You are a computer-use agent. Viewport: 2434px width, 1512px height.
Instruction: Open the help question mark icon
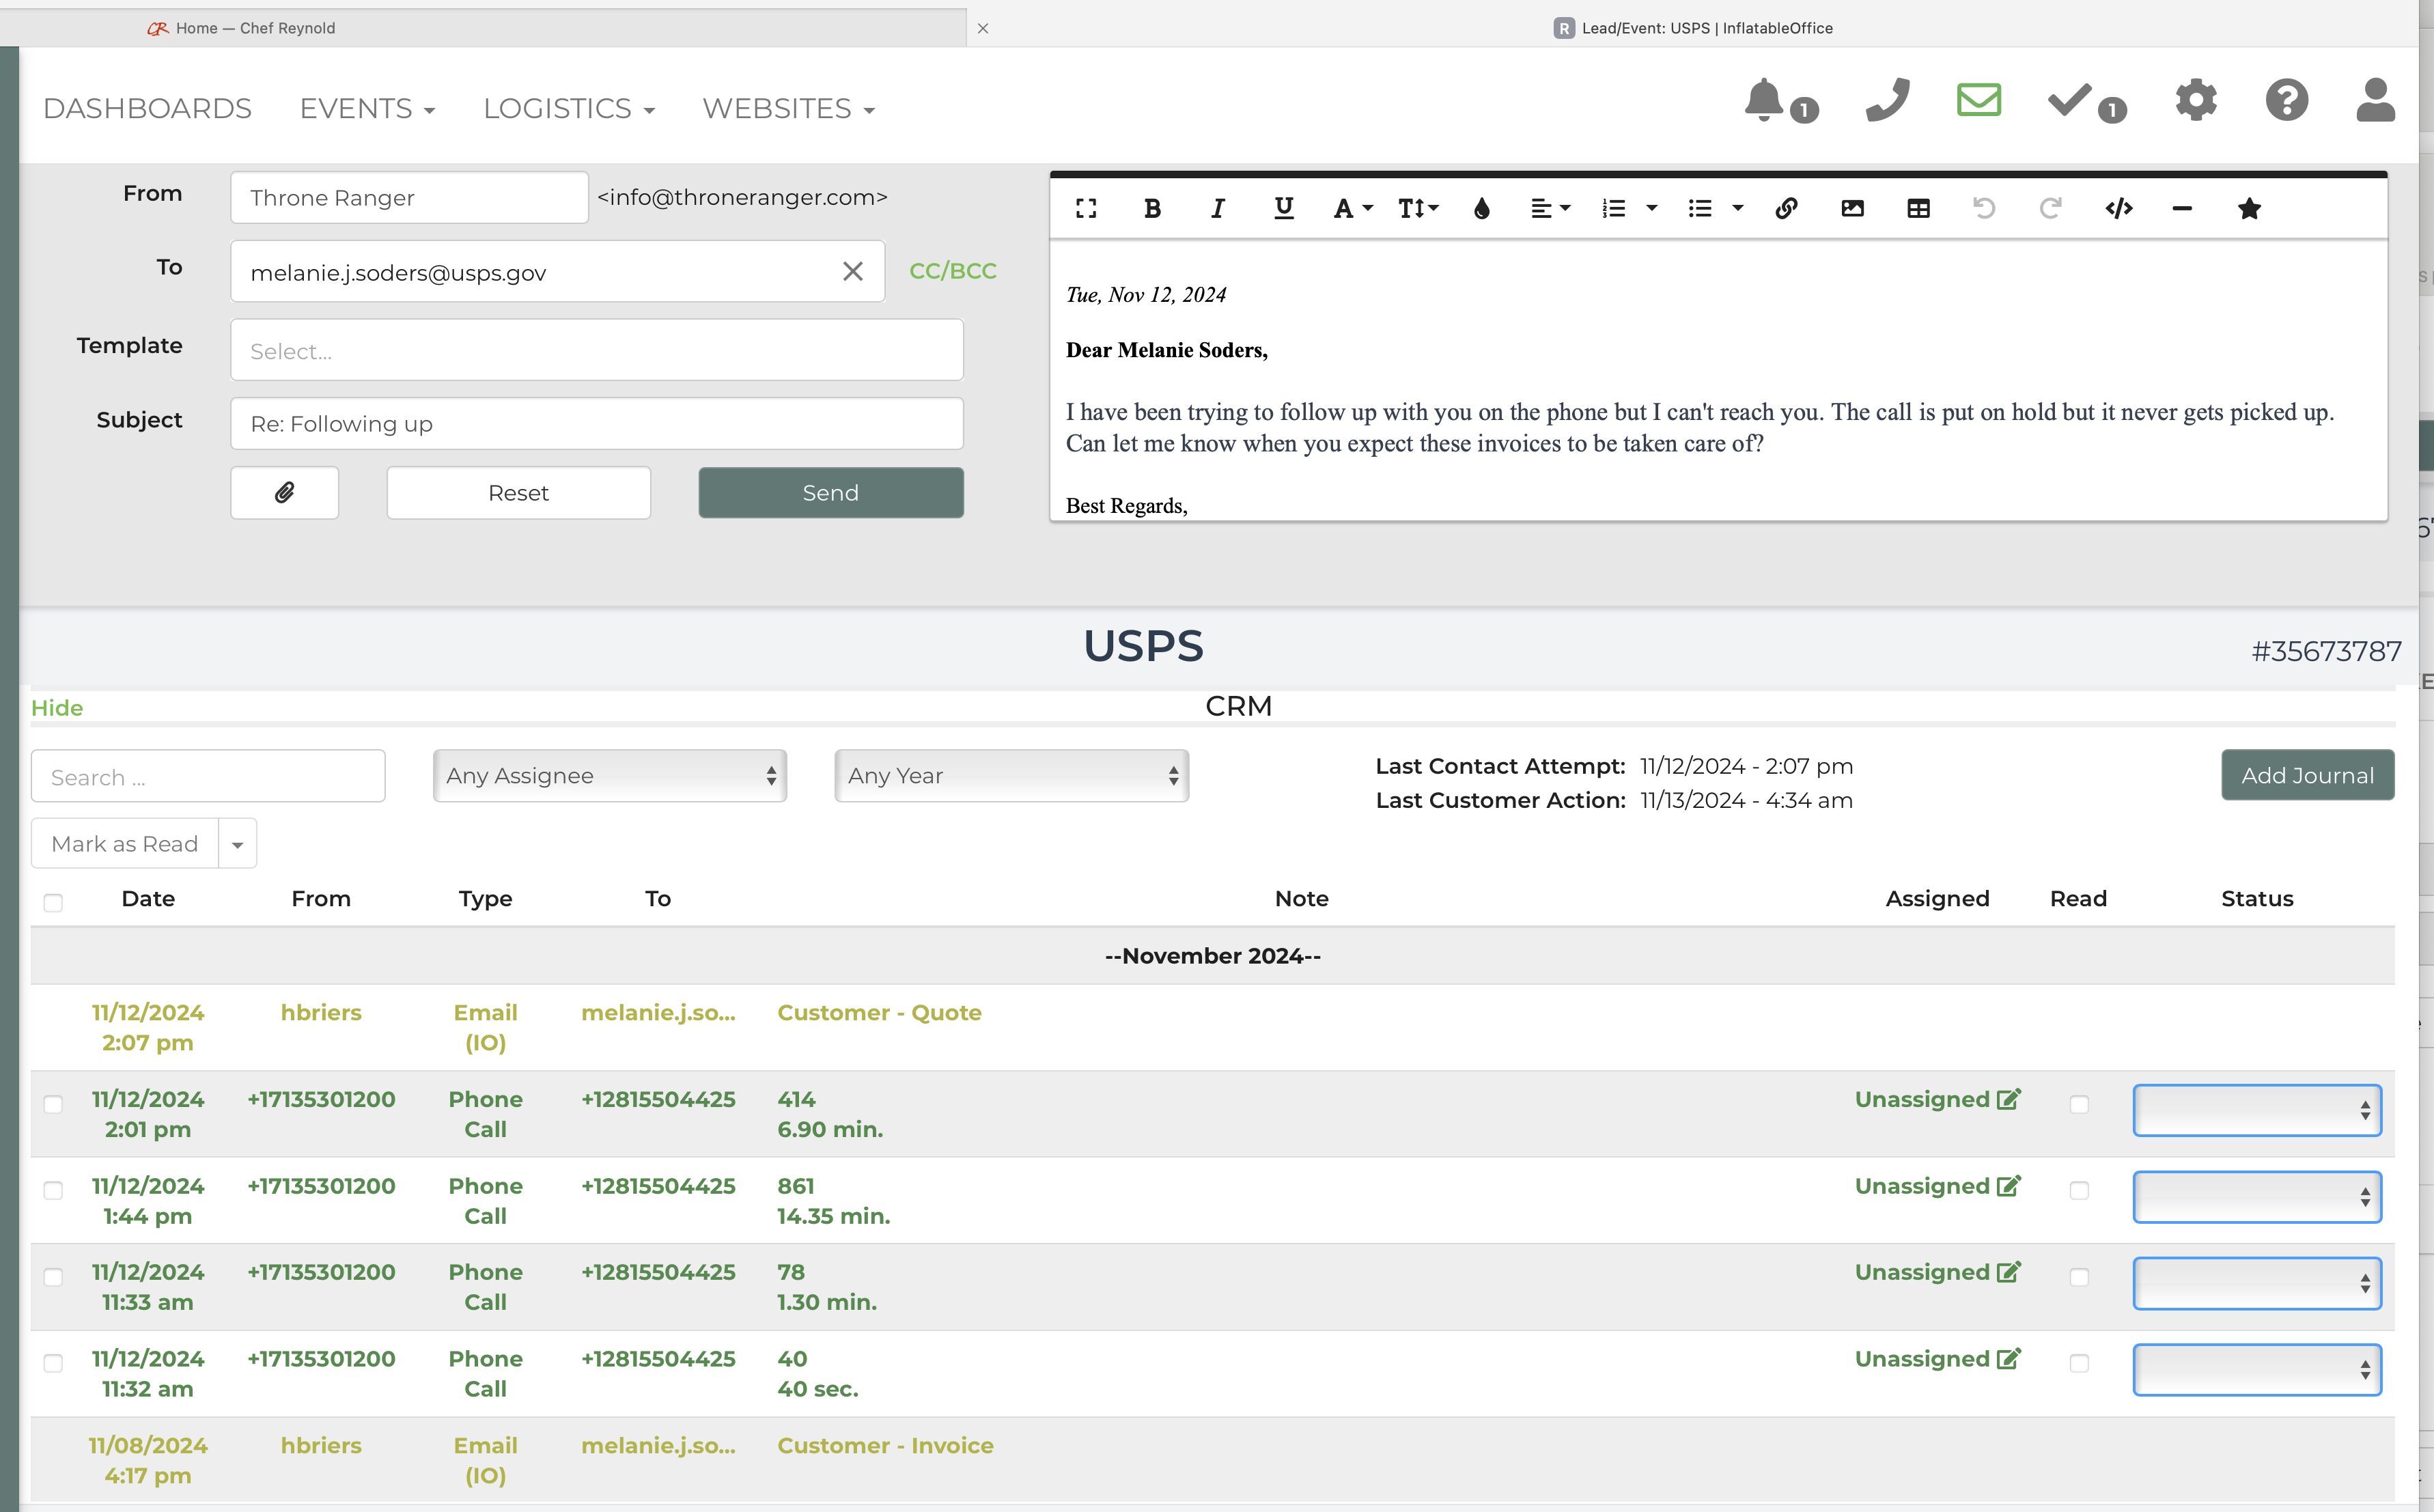click(x=2286, y=100)
